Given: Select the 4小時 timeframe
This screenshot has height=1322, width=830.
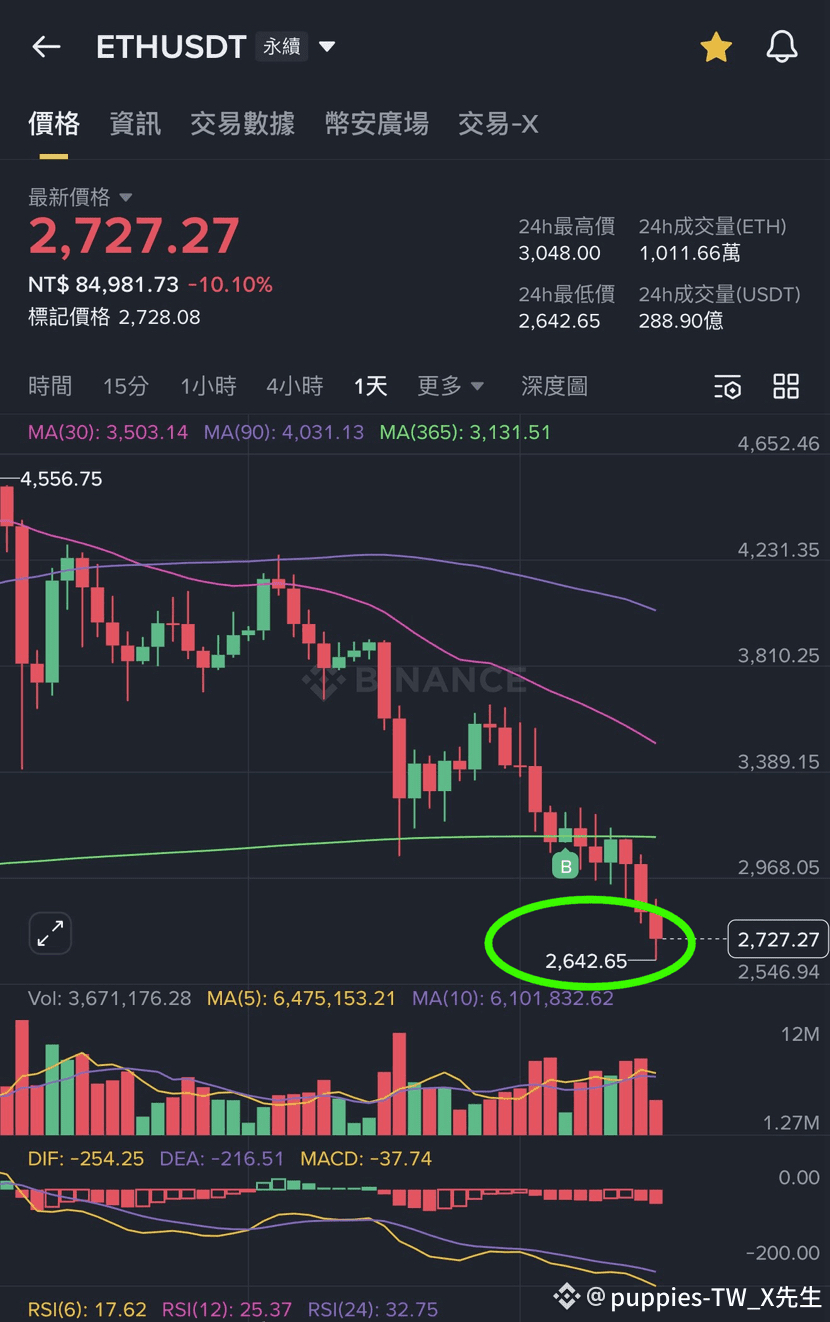Looking at the screenshot, I should coord(295,386).
